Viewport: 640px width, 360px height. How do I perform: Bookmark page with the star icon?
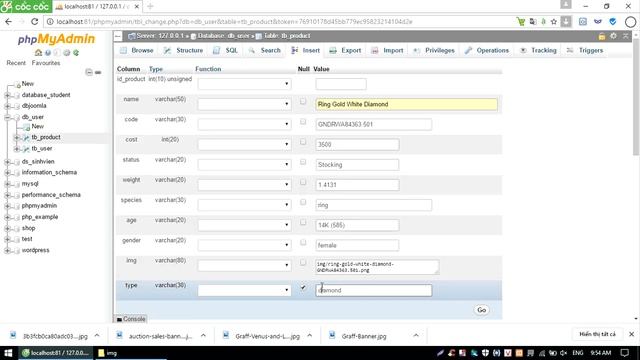pyautogui.click(x=554, y=22)
